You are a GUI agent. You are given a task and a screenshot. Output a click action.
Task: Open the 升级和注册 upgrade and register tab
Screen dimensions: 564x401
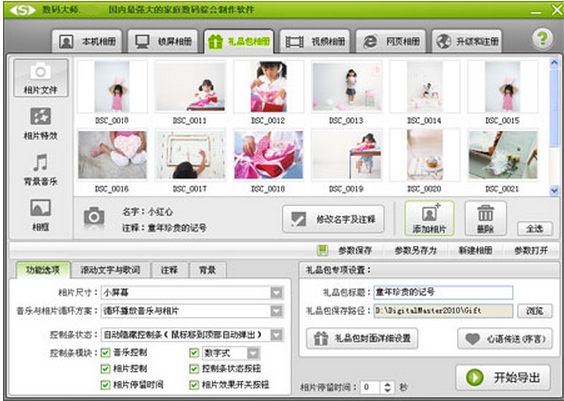click(467, 42)
